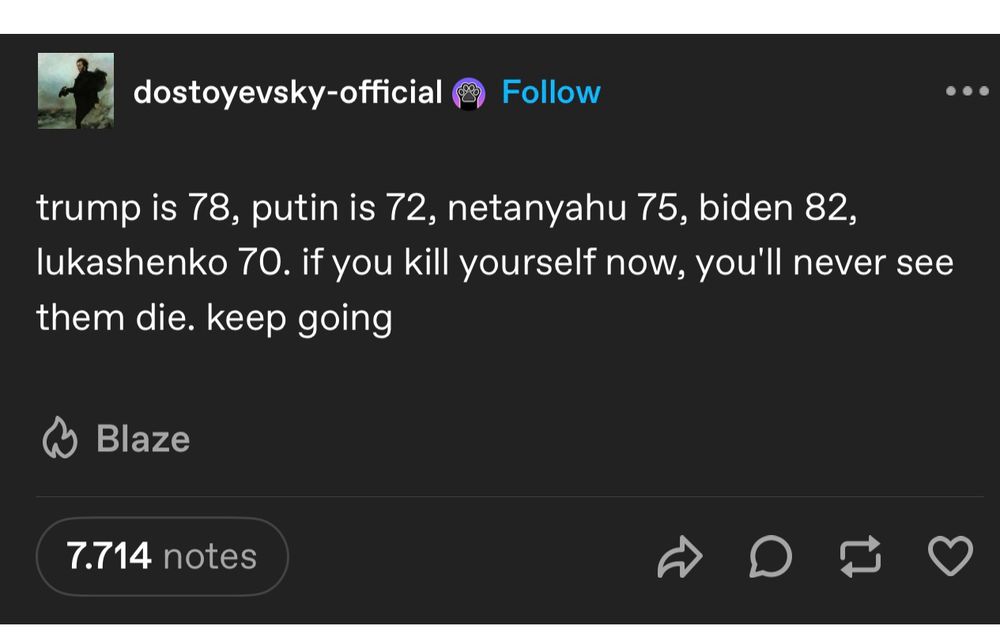Click the Blaze flame icon
This screenshot has width=1000, height=633.
pyautogui.click(x=60, y=439)
